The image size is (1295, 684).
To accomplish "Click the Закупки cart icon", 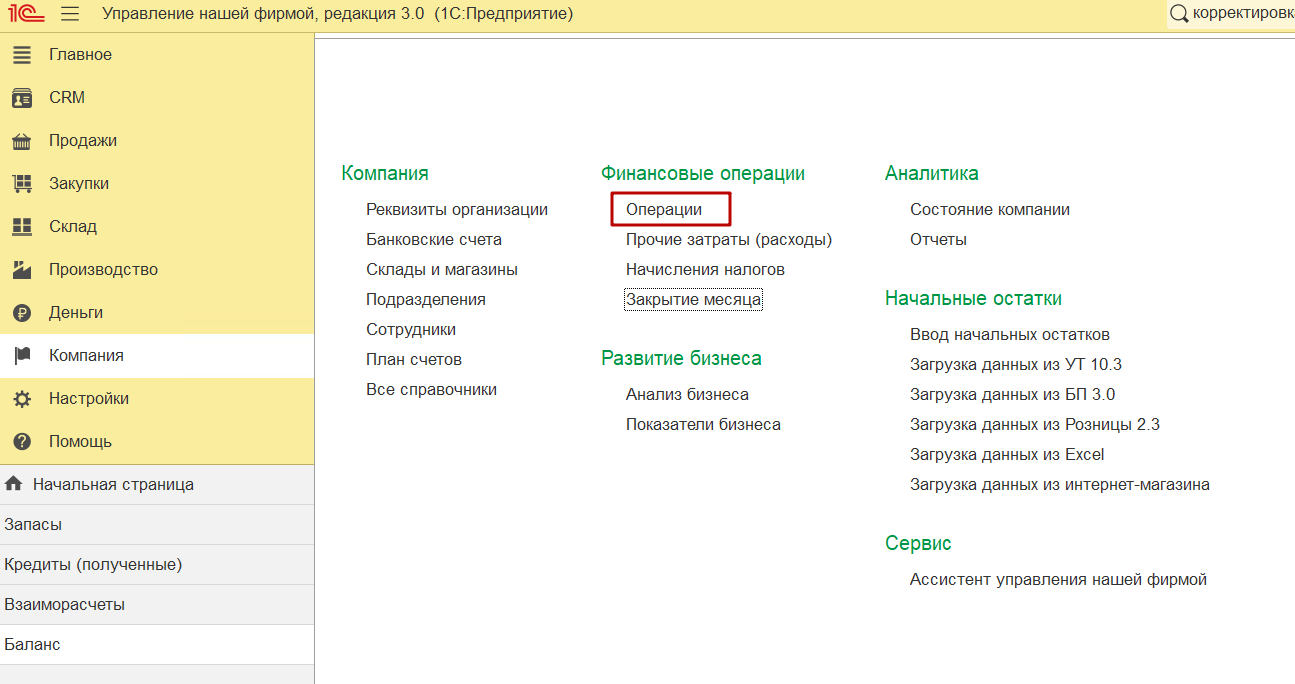I will tap(22, 184).
